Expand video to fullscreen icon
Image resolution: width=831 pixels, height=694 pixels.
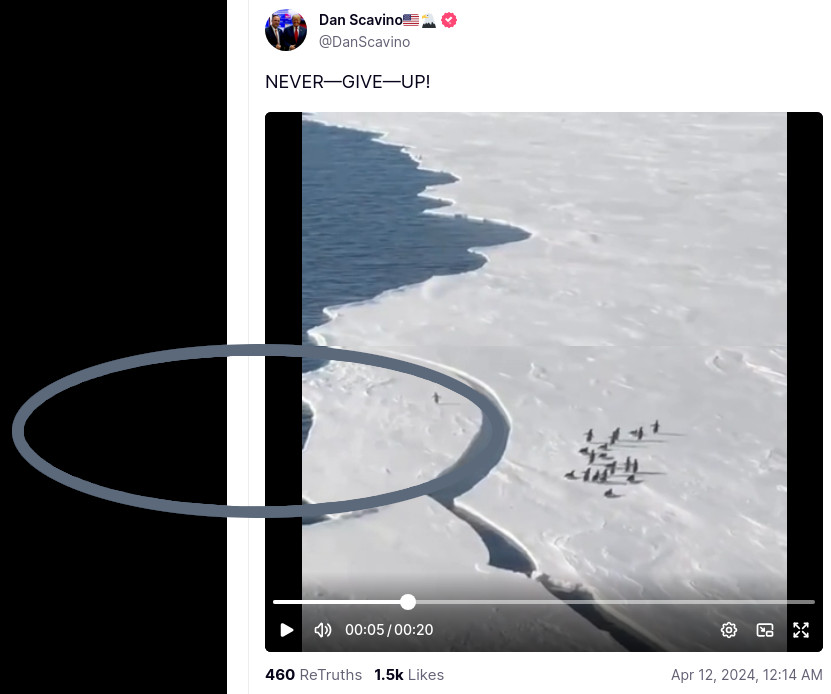tap(801, 630)
